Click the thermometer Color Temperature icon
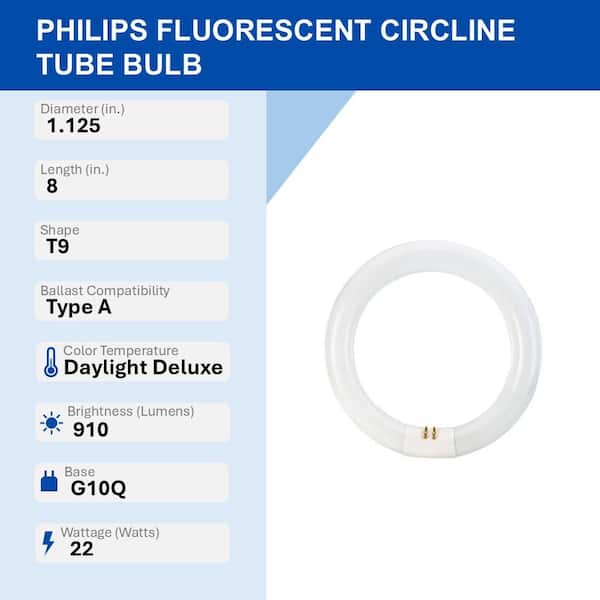Viewport: 600px width, 600px height. [50, 362]
